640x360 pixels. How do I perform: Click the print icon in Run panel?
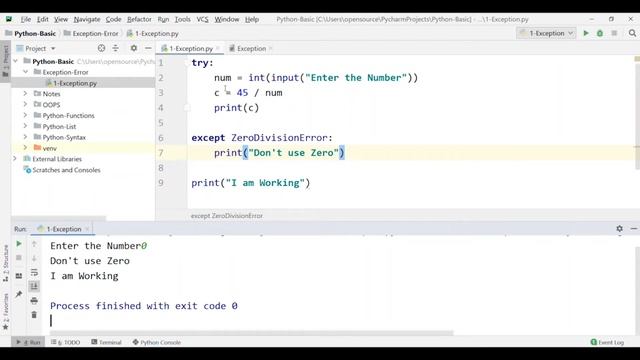pyautogui.click(x=34, y=301)
